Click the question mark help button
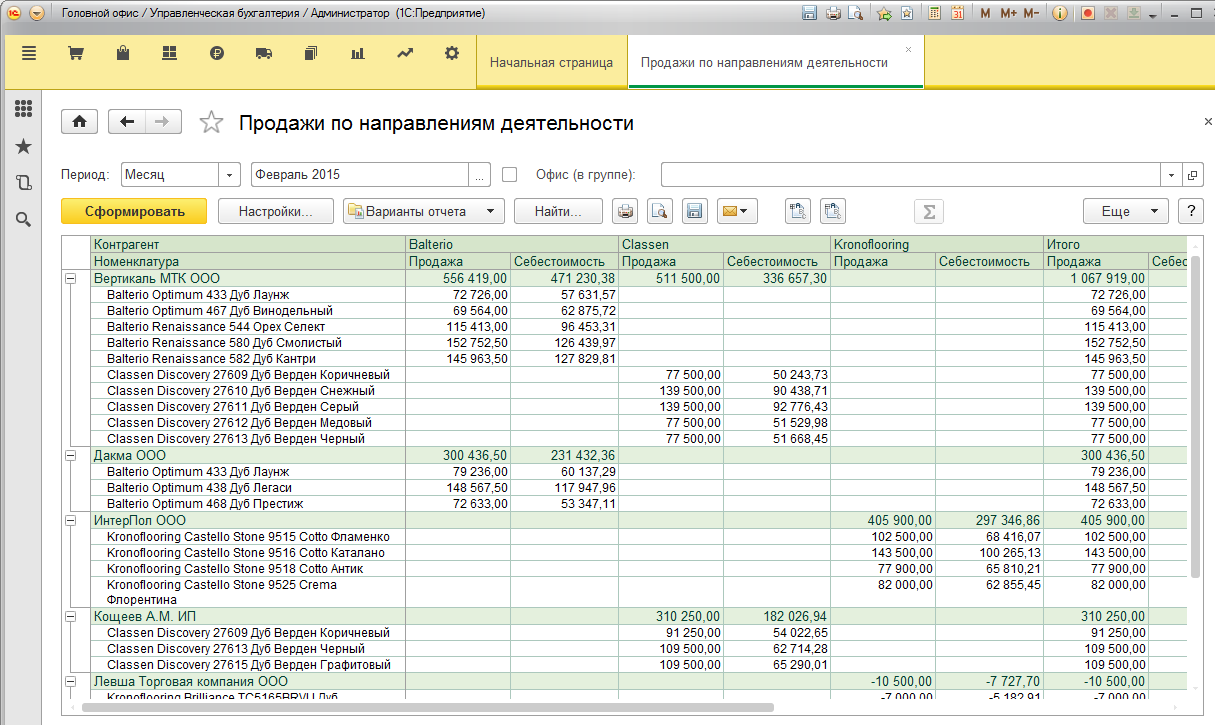 (1191, 211)
